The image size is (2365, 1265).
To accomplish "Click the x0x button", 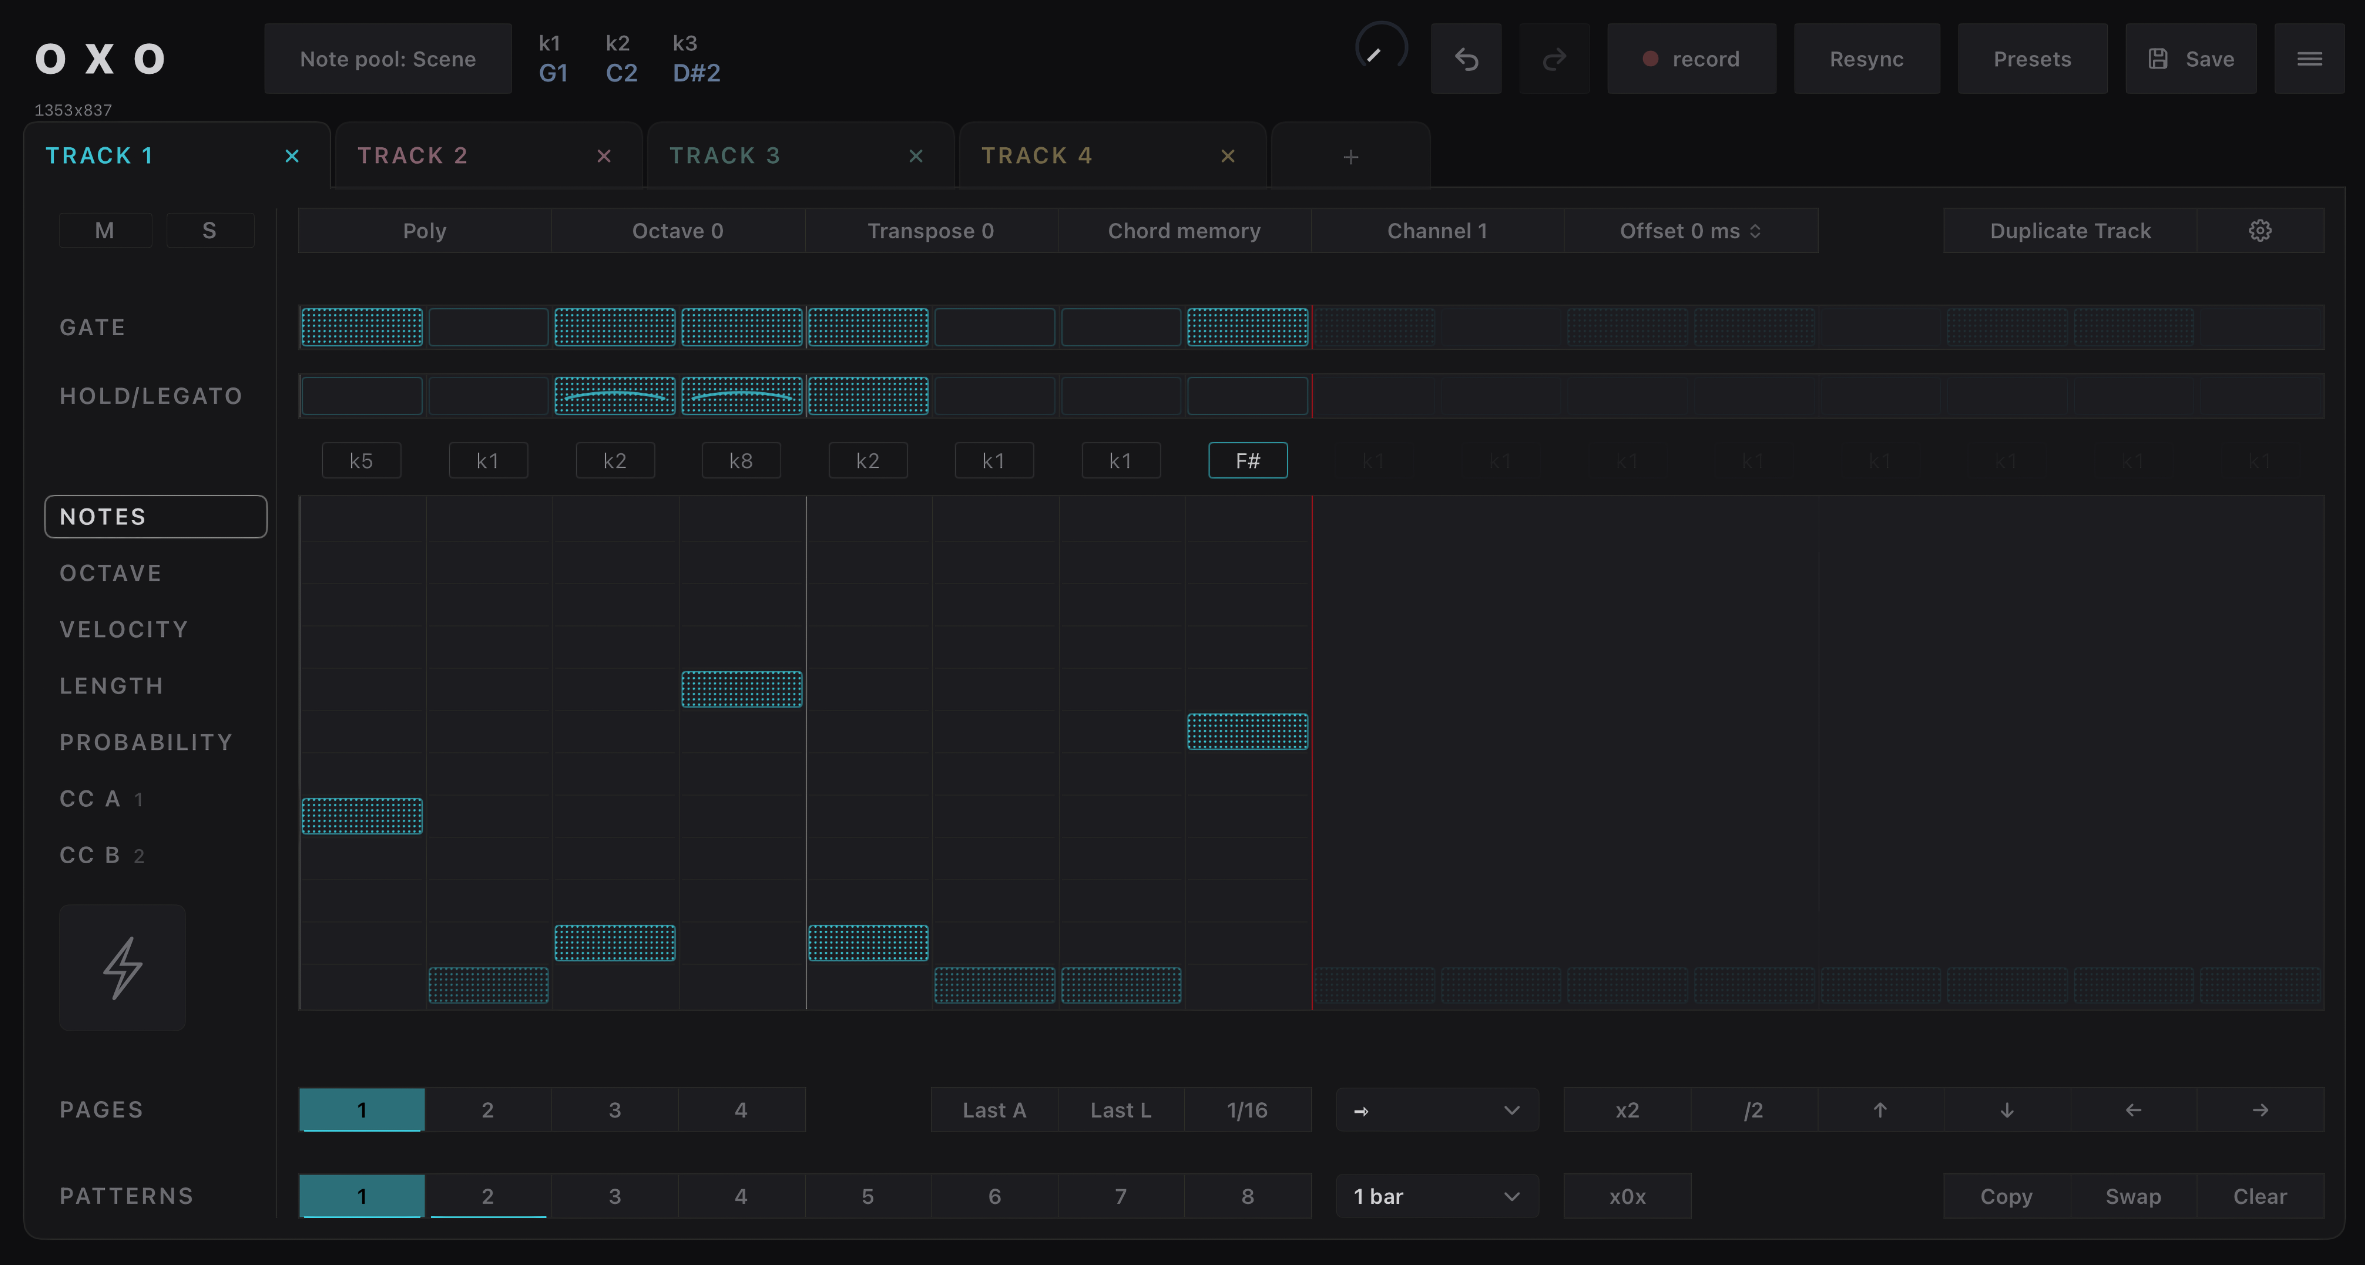I will pos(1627,1196).
